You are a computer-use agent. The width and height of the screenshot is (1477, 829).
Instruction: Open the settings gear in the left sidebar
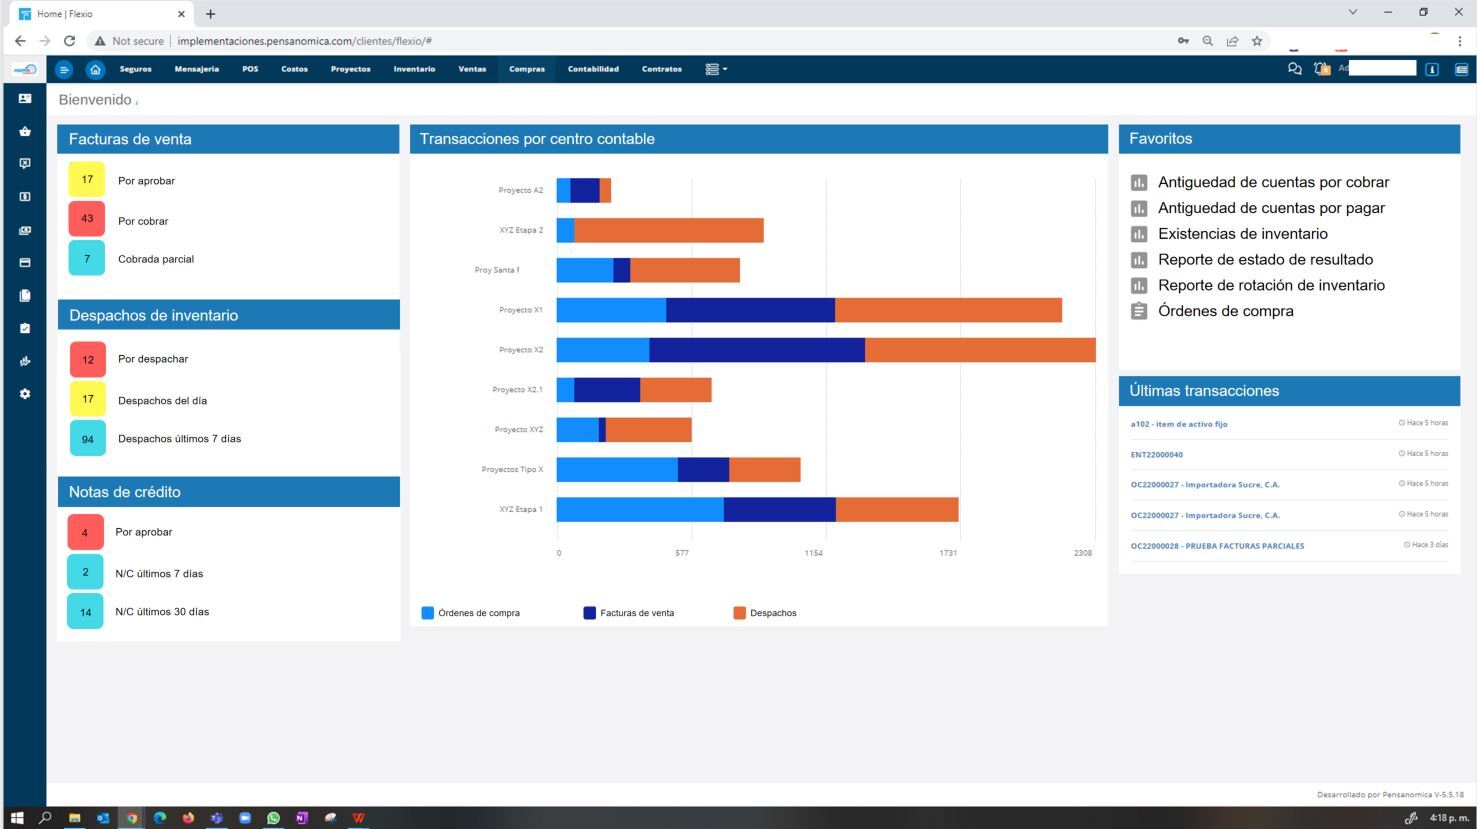coord(25,394)
